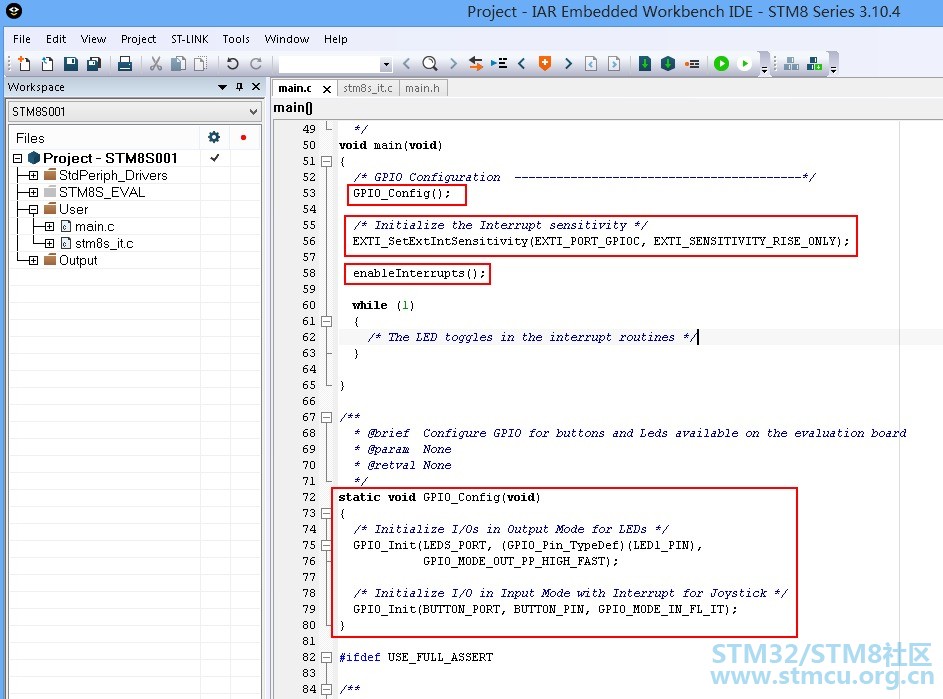The image size is (943, 699).
Task: Collapse the Project - STM8S001 node
Action: [x=17, y=158]
